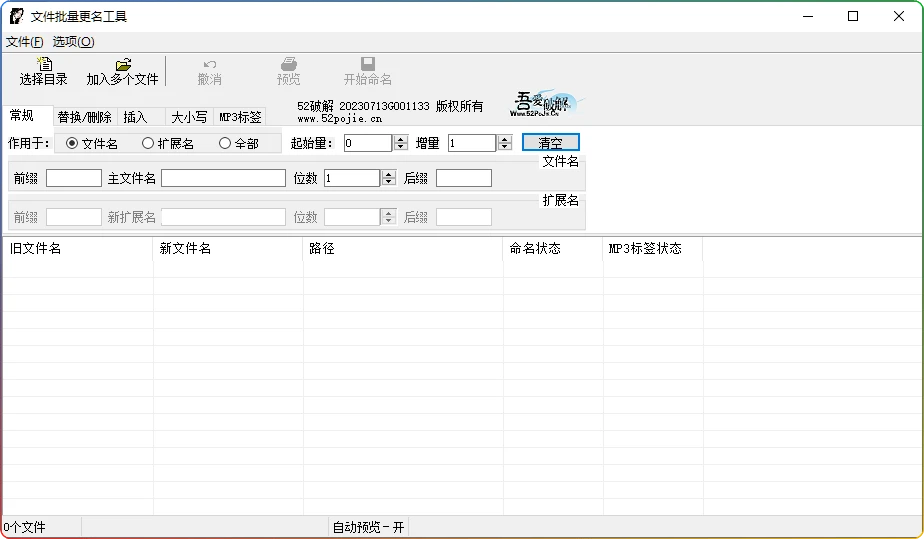Click the application icon in the title bar
The image size is (924, 539).
coord(16,16)
